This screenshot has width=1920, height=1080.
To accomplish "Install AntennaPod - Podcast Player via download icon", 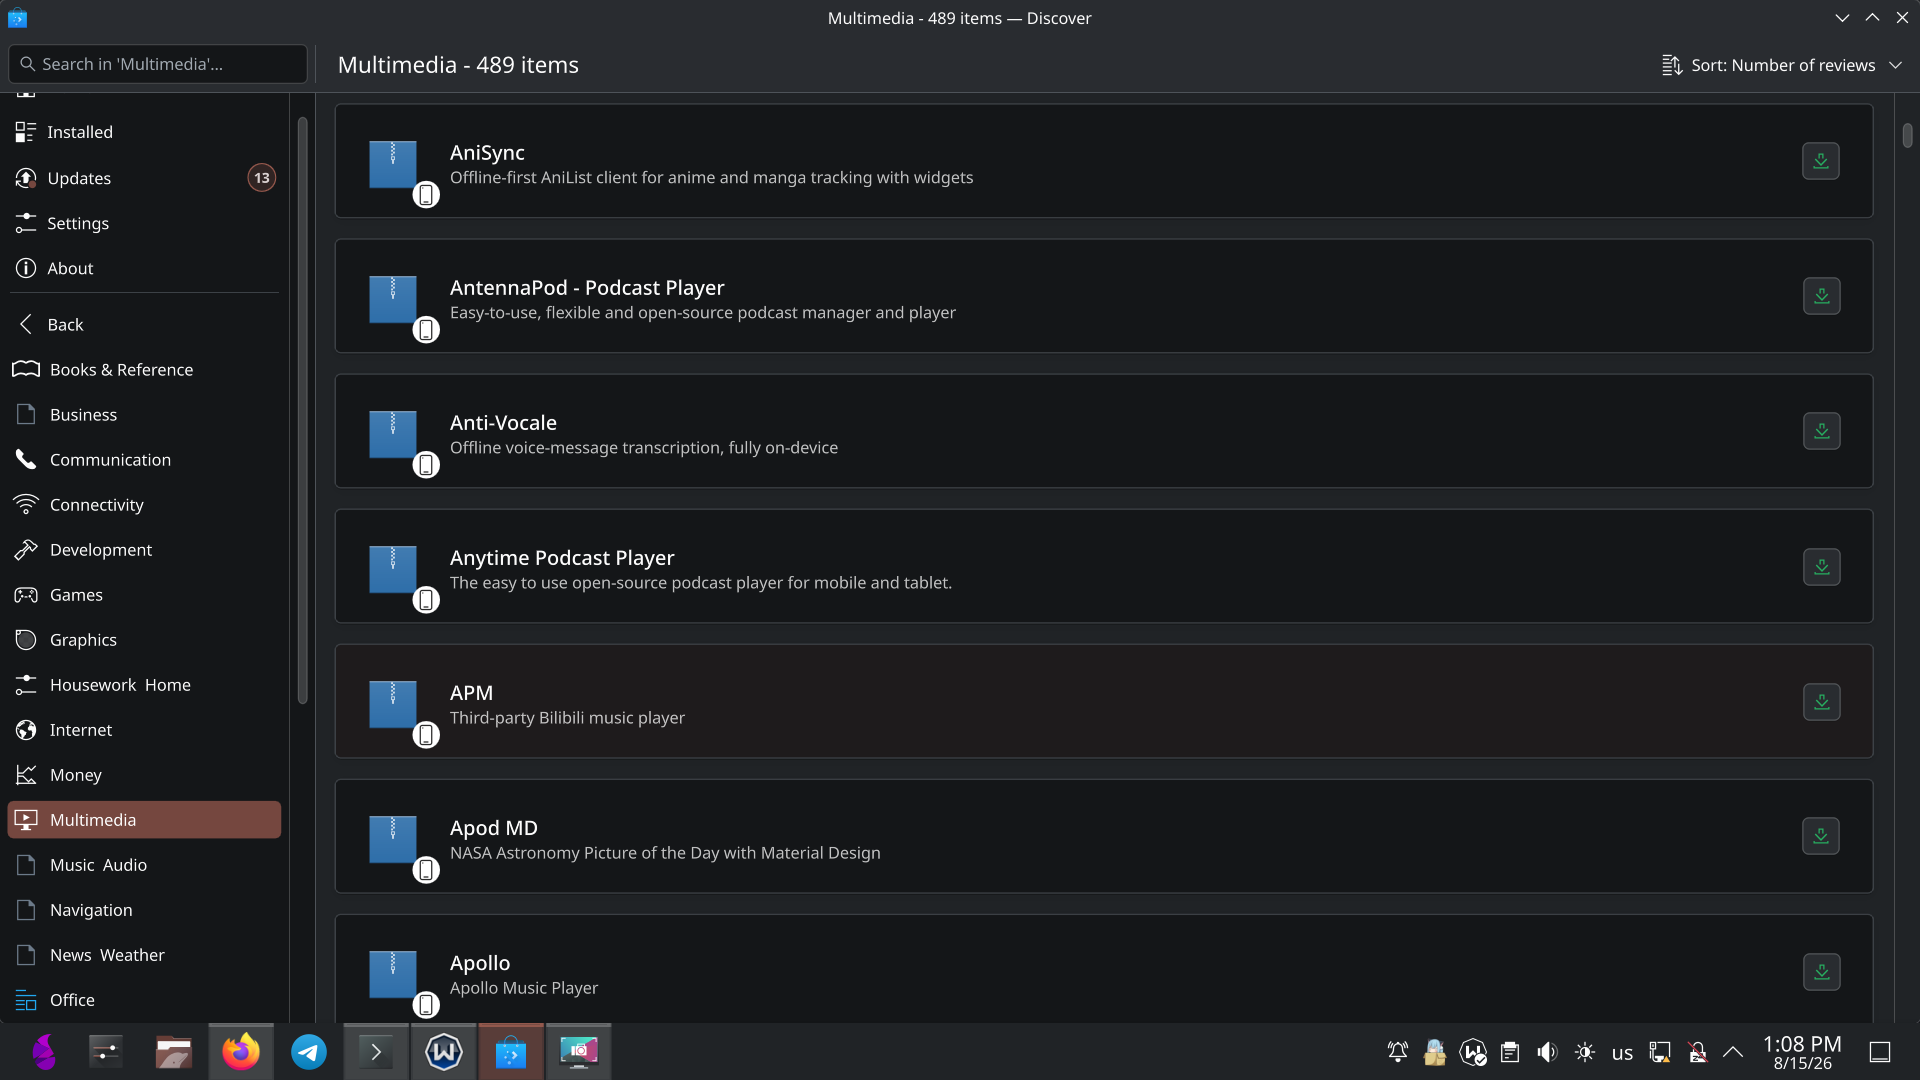I will [1821, 296].
